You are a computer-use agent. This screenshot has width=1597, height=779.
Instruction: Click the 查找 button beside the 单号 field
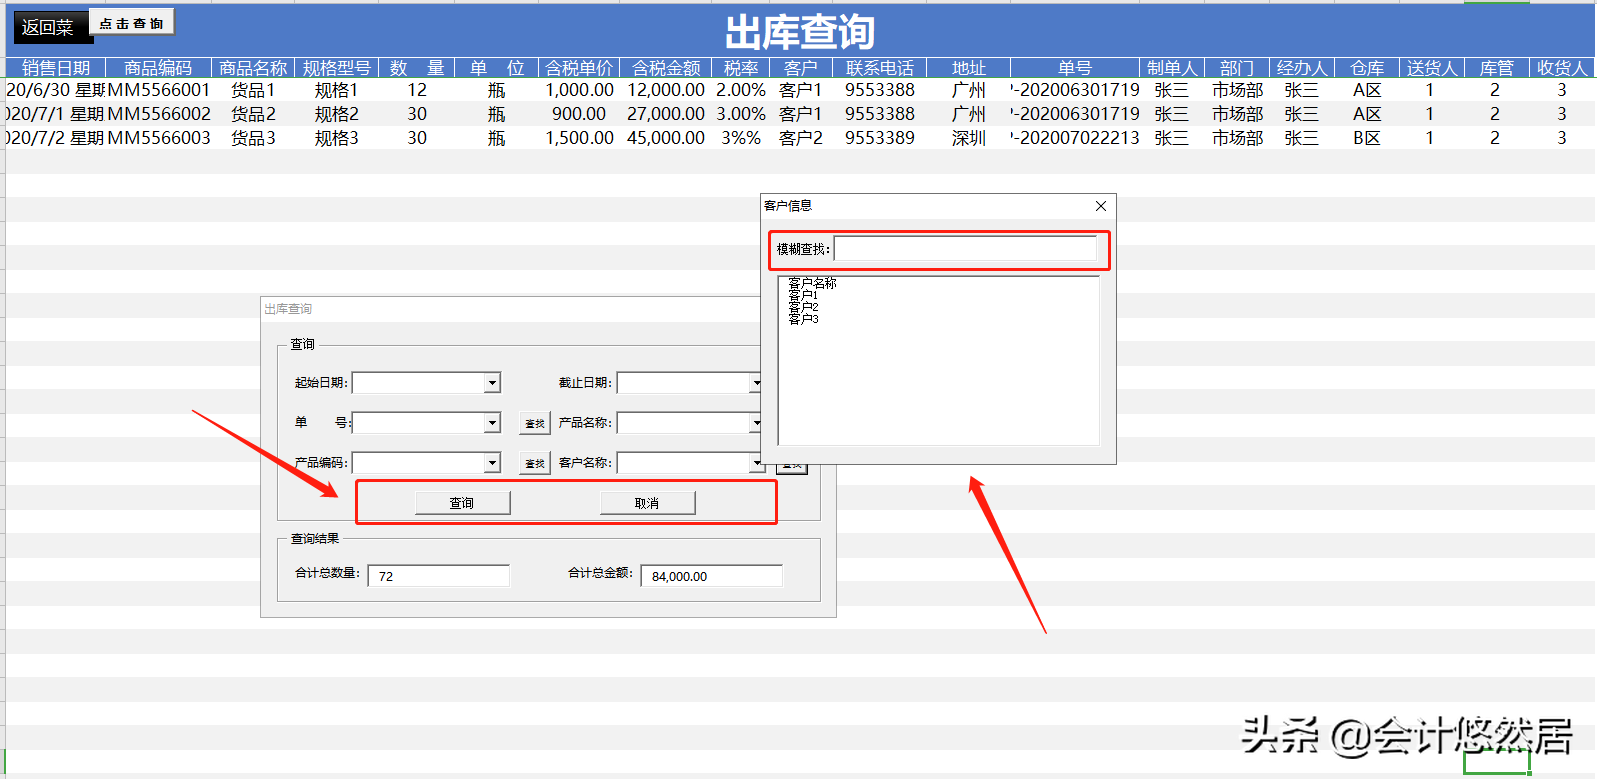click(535, 423)
